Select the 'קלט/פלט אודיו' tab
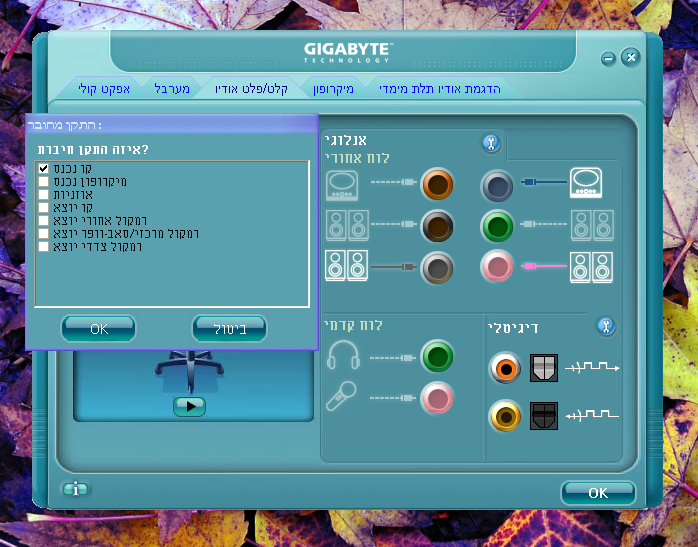The image size is (698, 547). point(252,89)
